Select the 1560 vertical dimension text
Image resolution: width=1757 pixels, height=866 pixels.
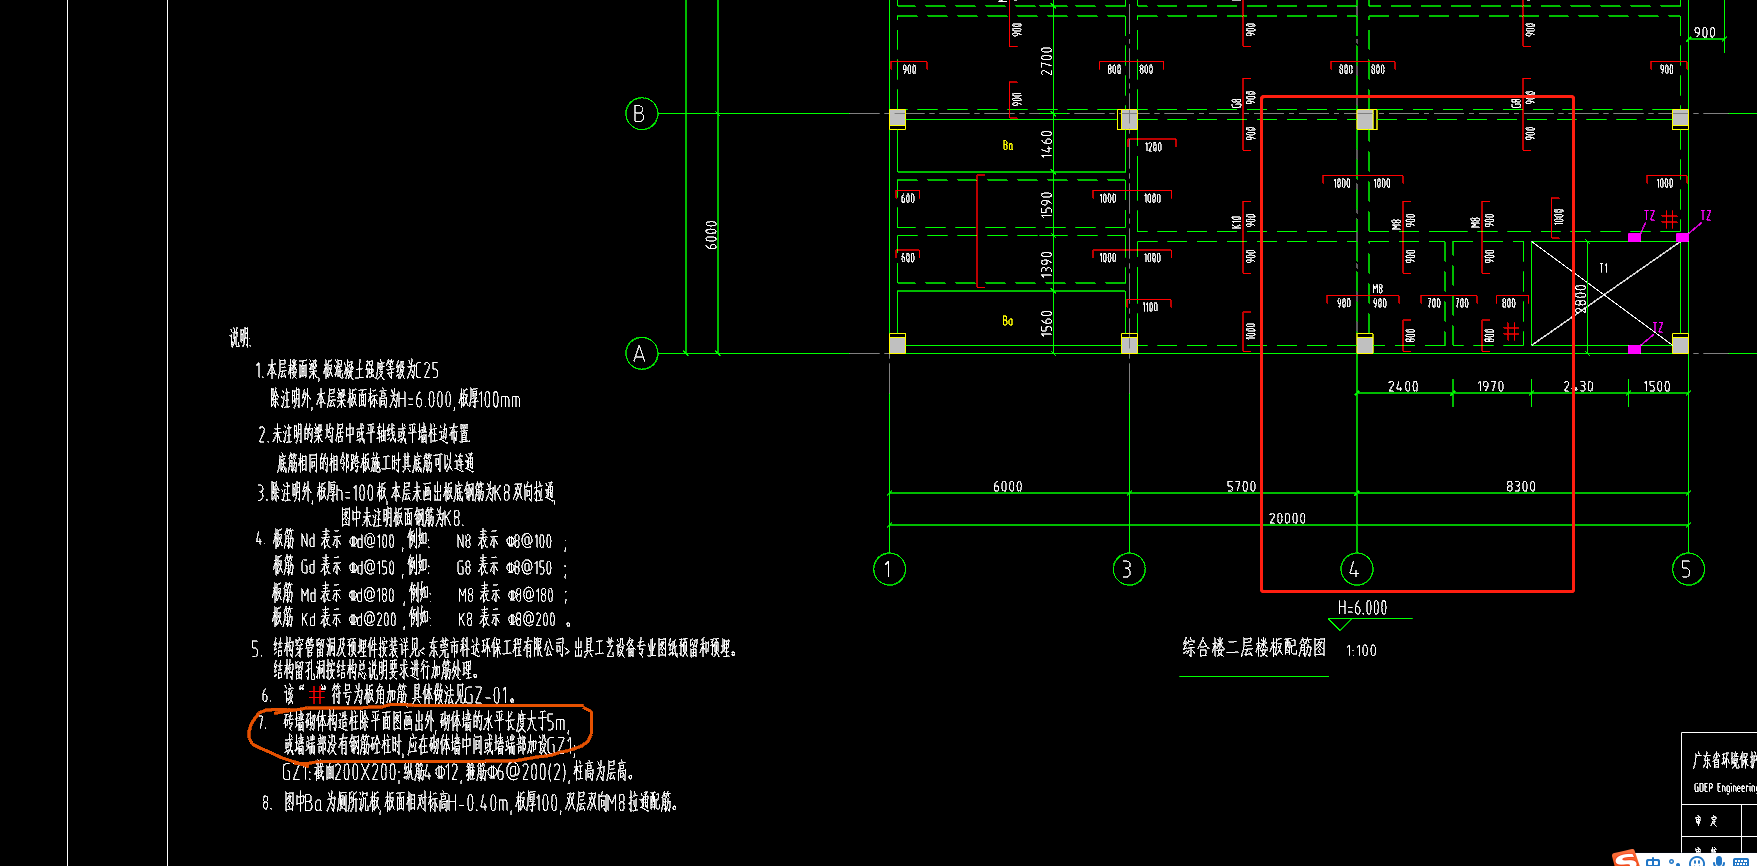coord(1047,323)
